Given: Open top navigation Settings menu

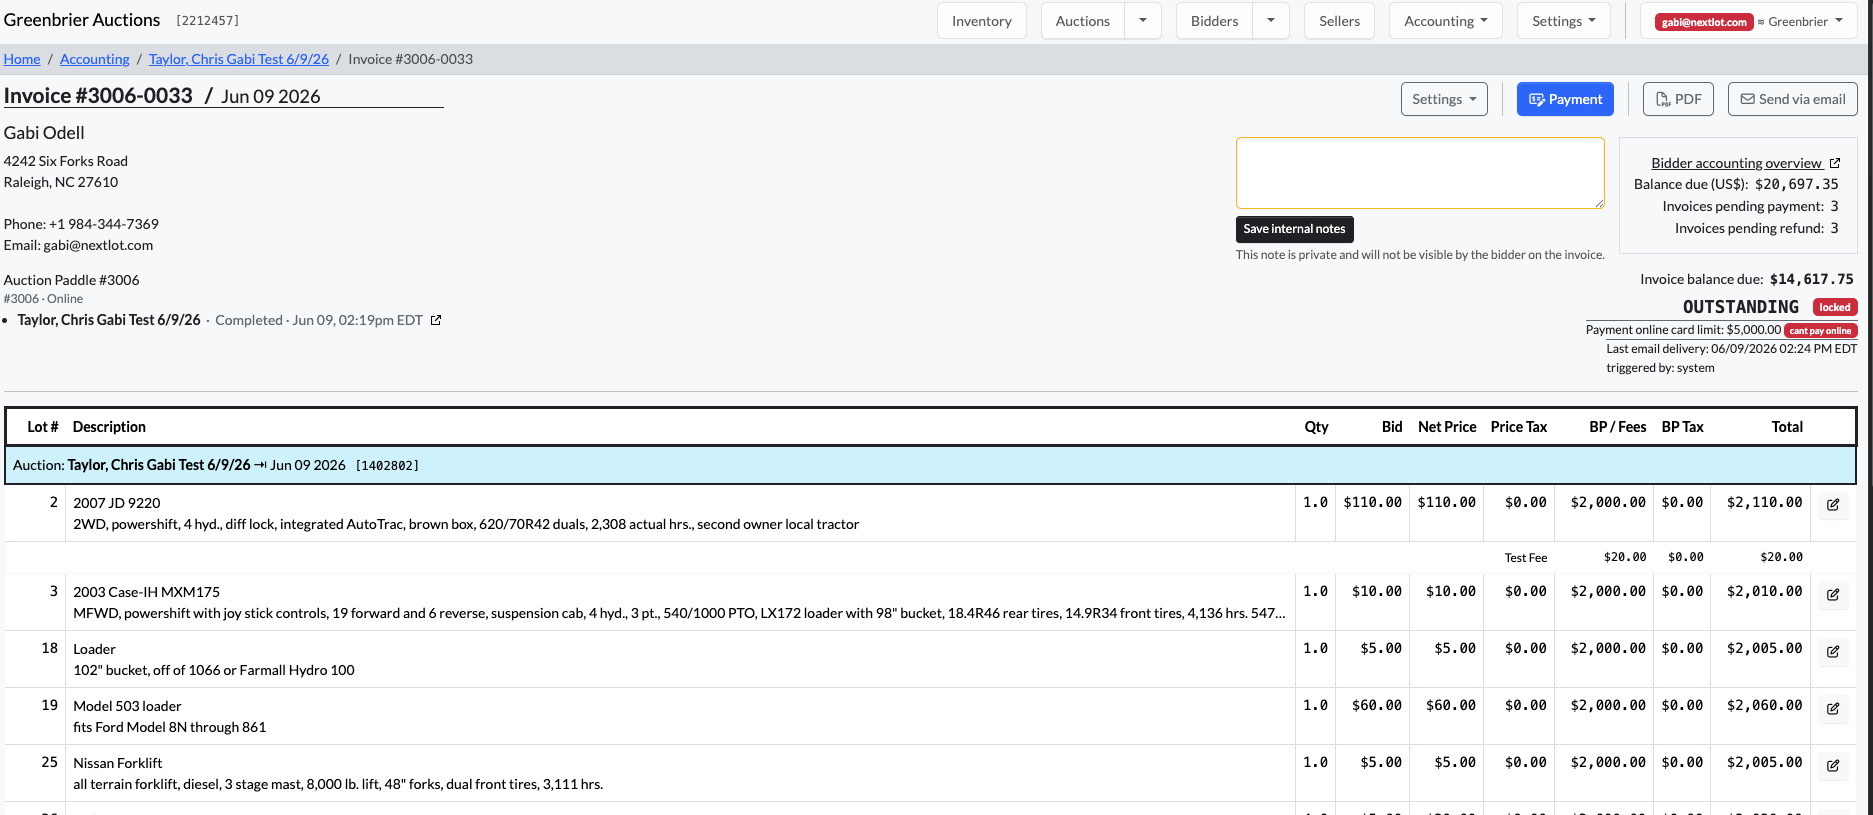Looking at the screenshot, I should point(1563,21).
